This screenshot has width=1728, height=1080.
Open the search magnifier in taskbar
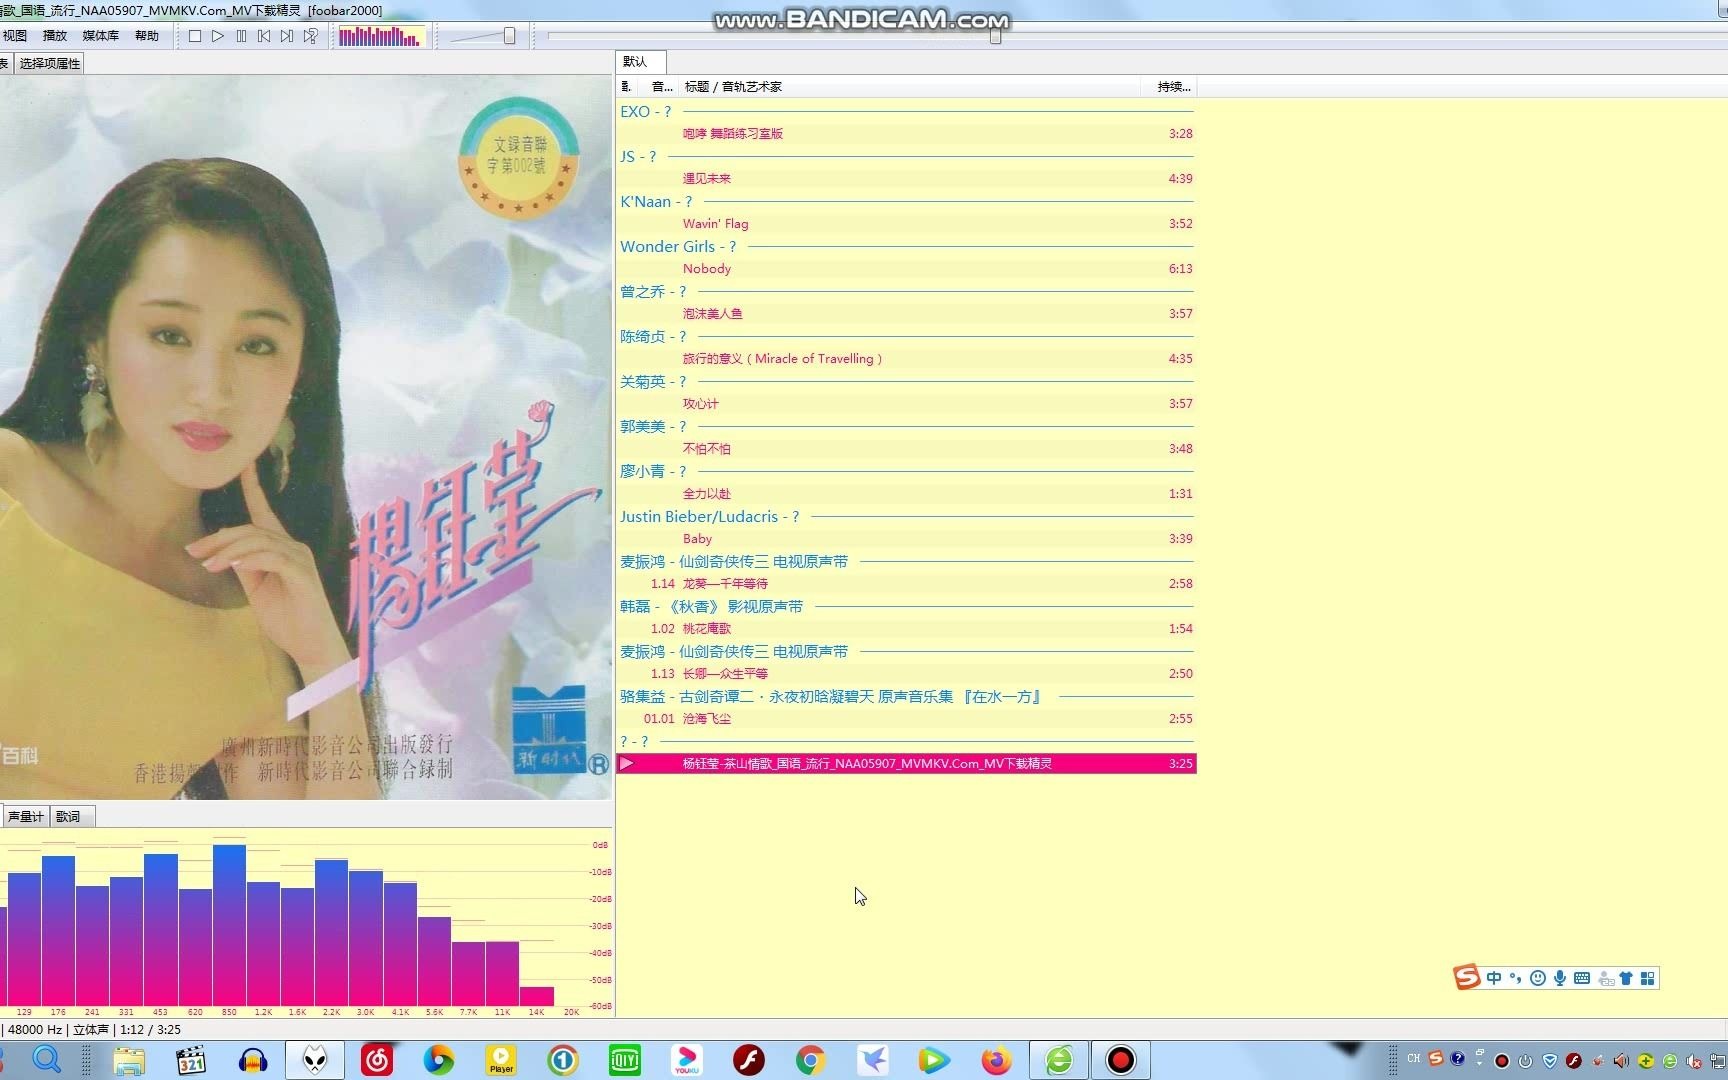(x=47, y=1060)
